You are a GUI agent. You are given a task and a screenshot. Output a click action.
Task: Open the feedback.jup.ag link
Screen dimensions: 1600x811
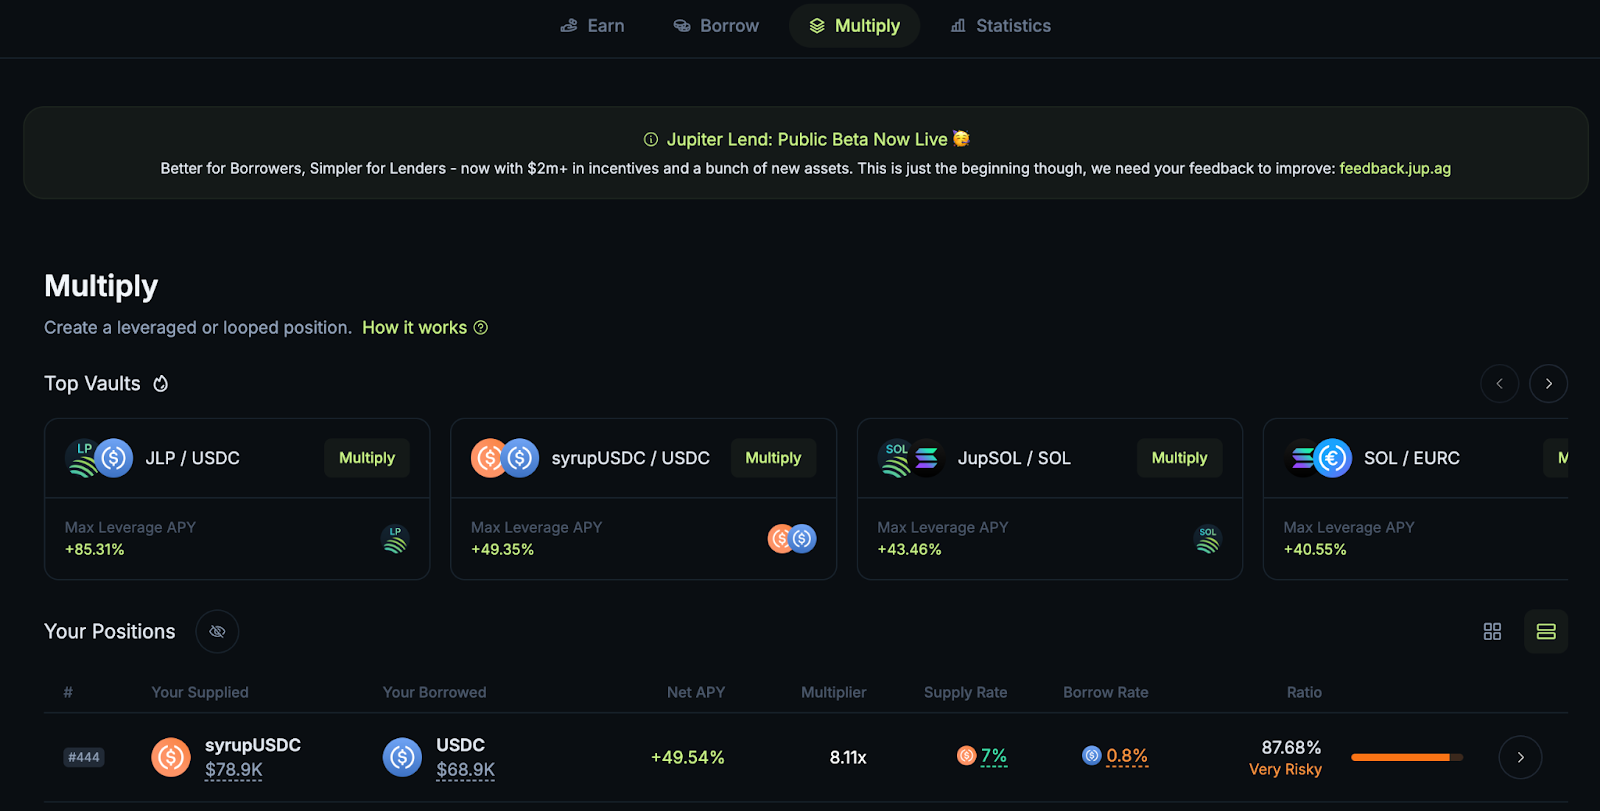tap(1395, 168)
